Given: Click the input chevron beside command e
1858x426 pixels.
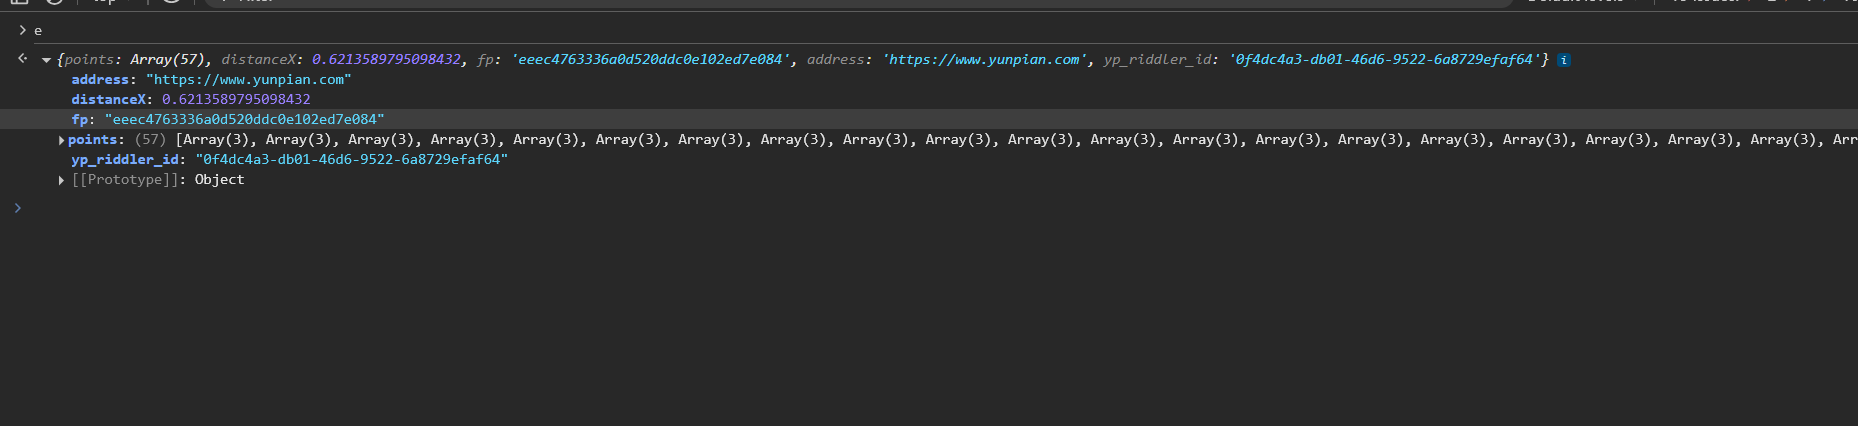Looking at the screenshot, I should 22,30.
